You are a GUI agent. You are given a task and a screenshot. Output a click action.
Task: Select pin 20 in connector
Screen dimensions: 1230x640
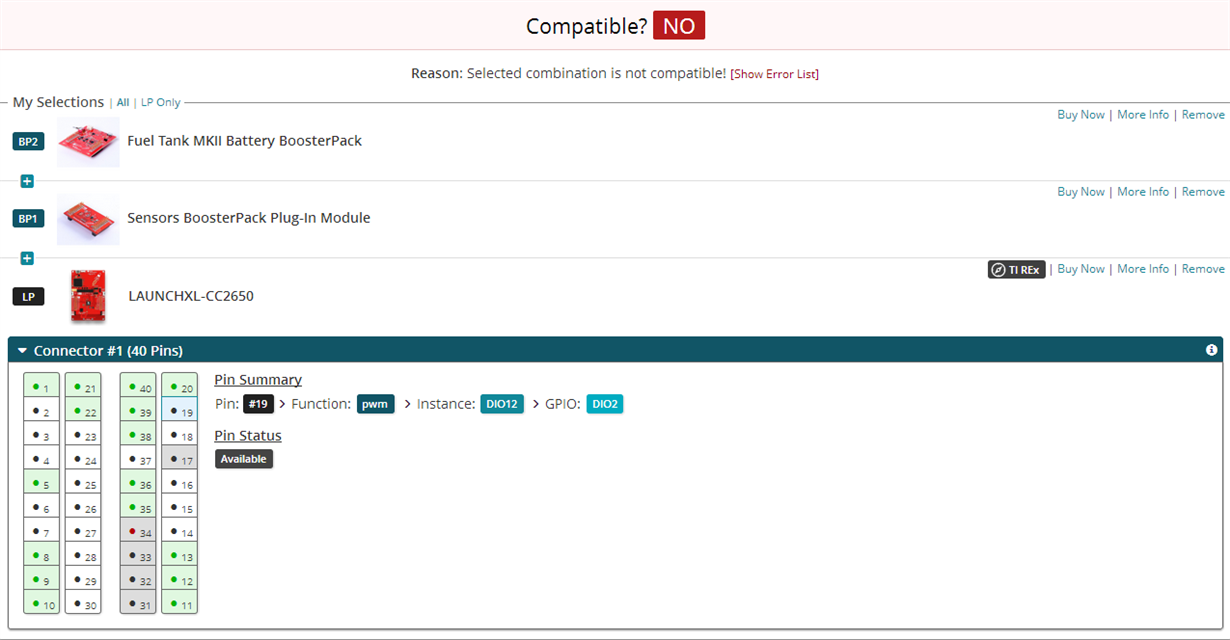[179, 387]
